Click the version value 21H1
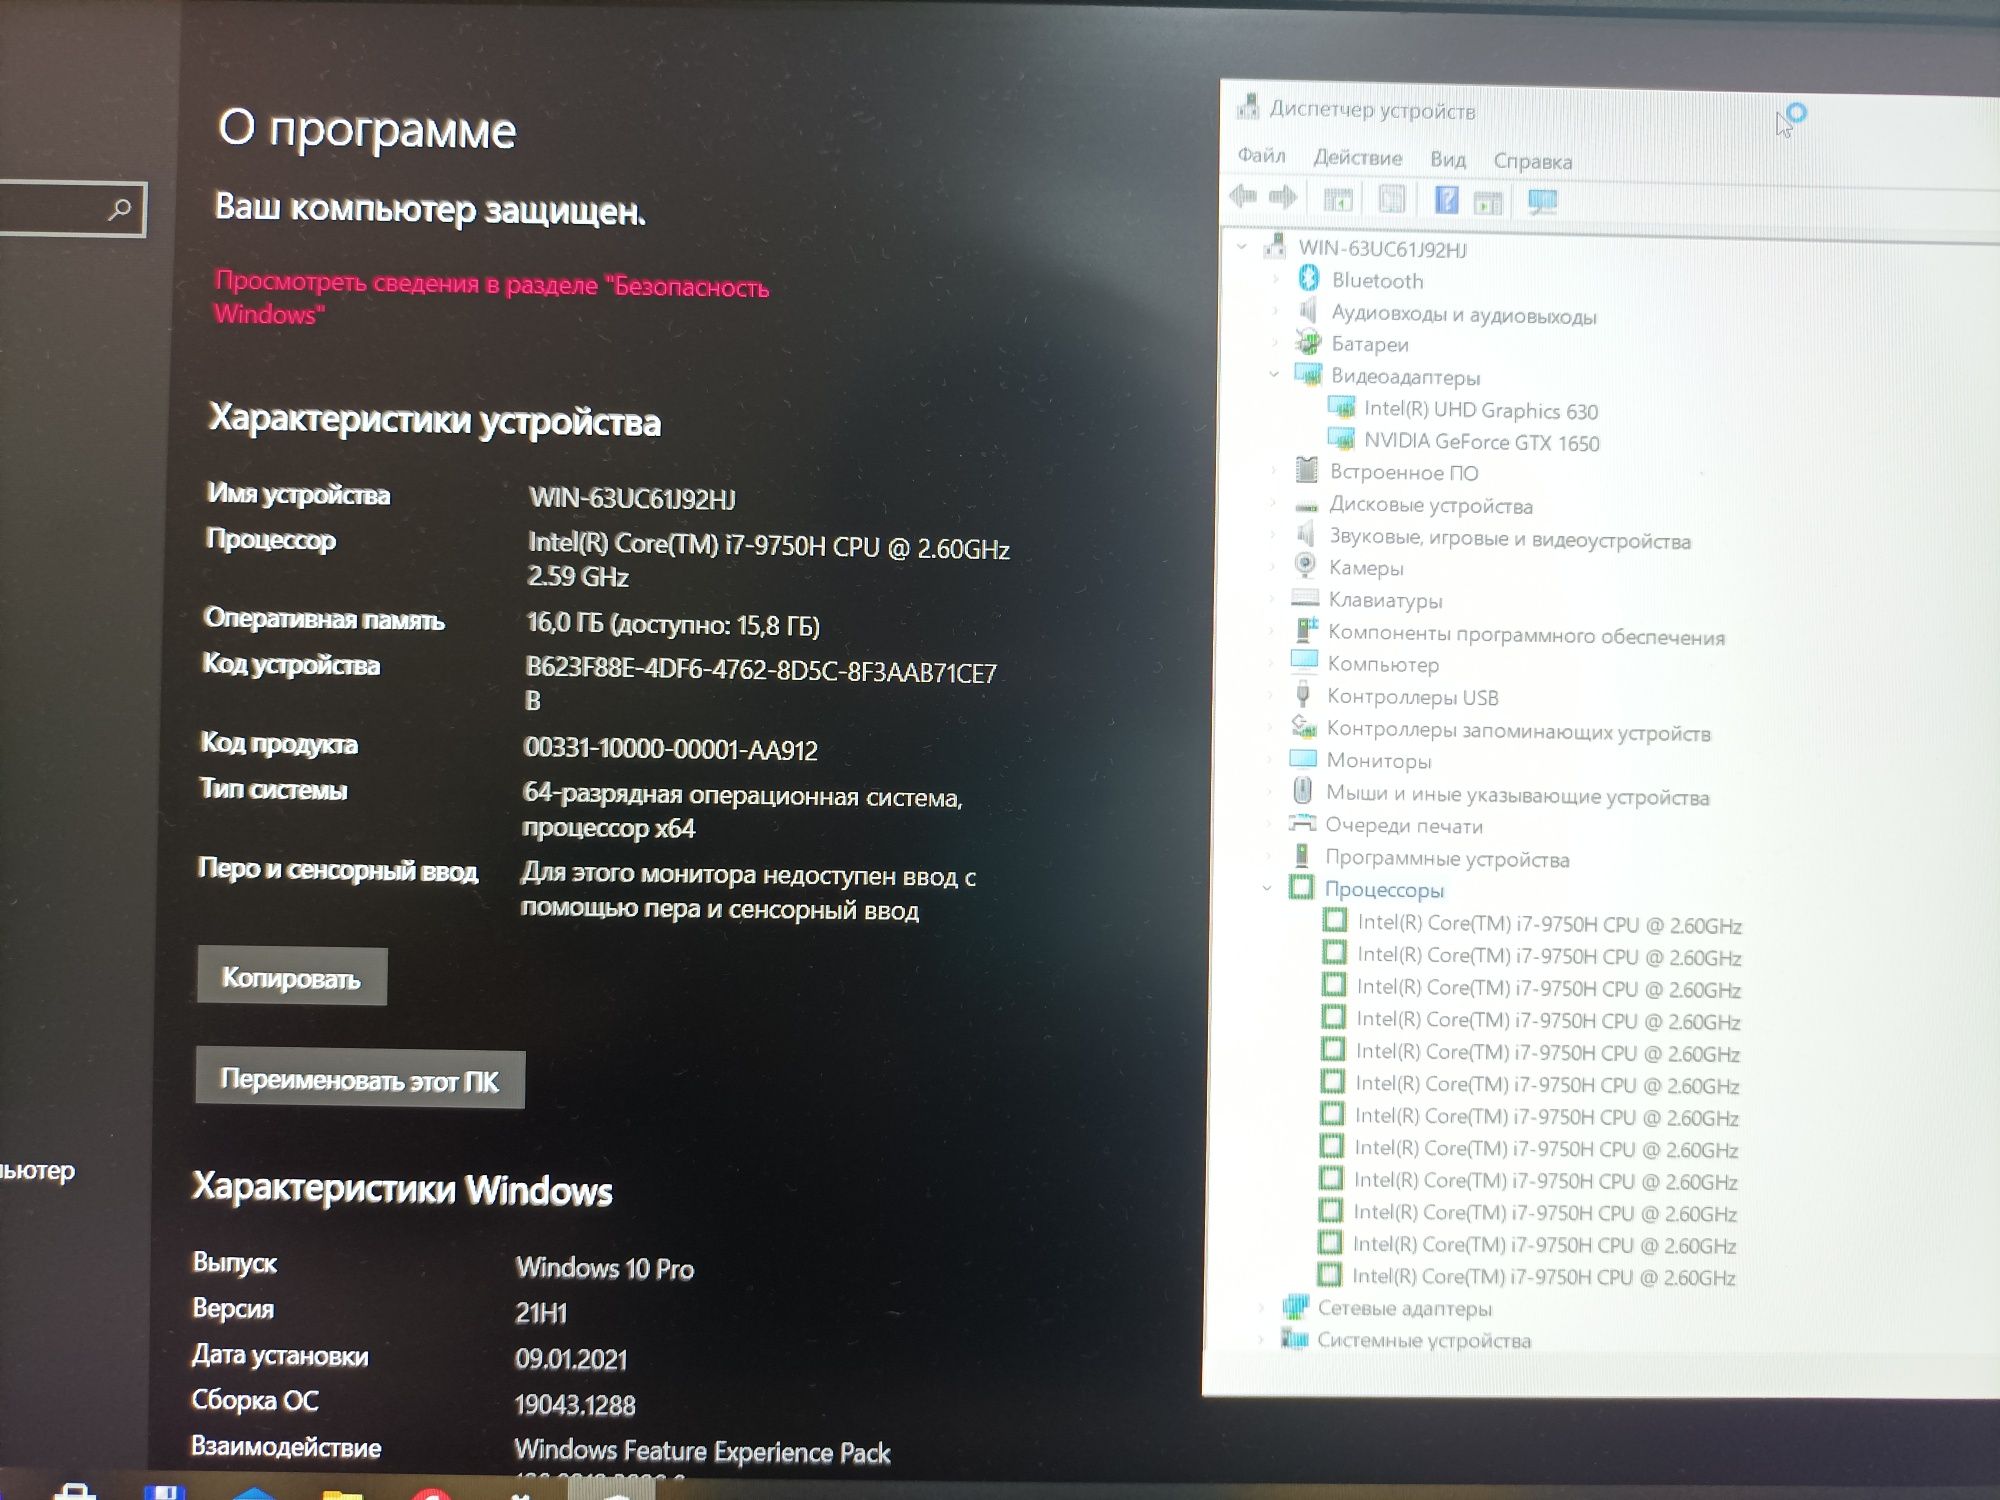Screen dimensions: 2000x1500 (541, 1313)
